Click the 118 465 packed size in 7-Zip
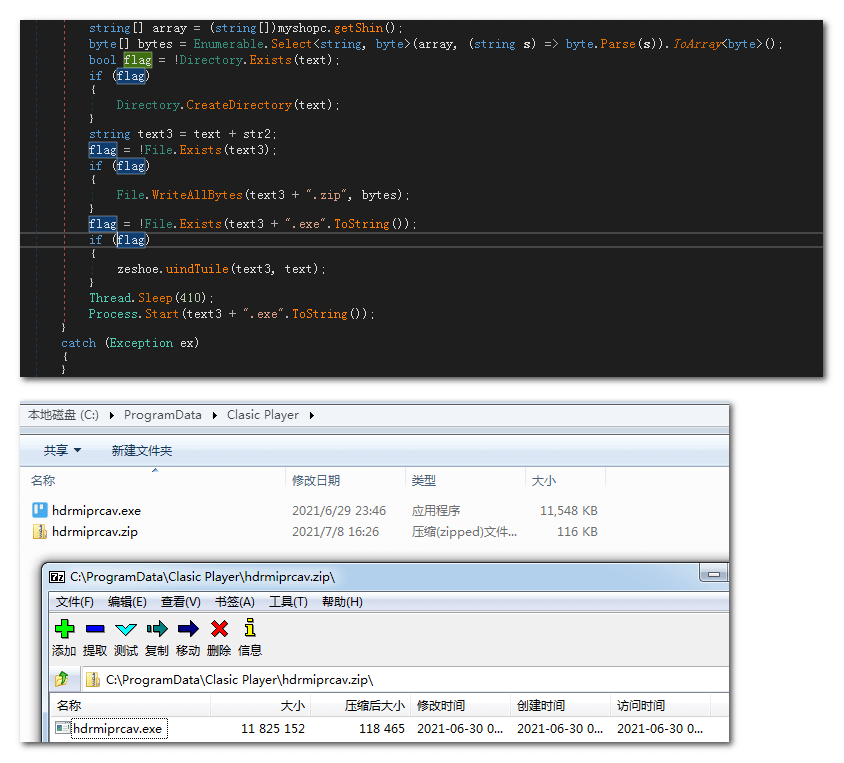The height and width of the screenshot is (763, 844). 382,729
